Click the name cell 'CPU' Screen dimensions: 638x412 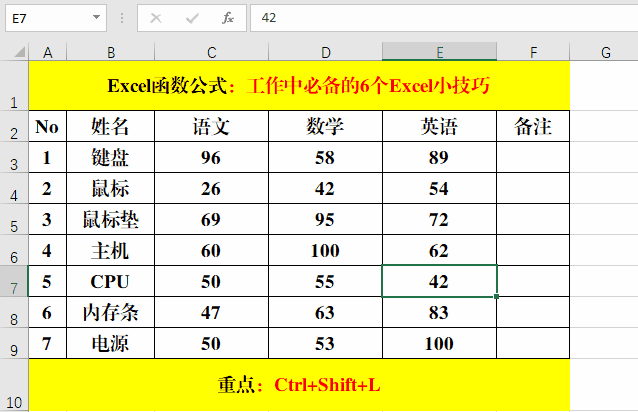tap(111, 281)
